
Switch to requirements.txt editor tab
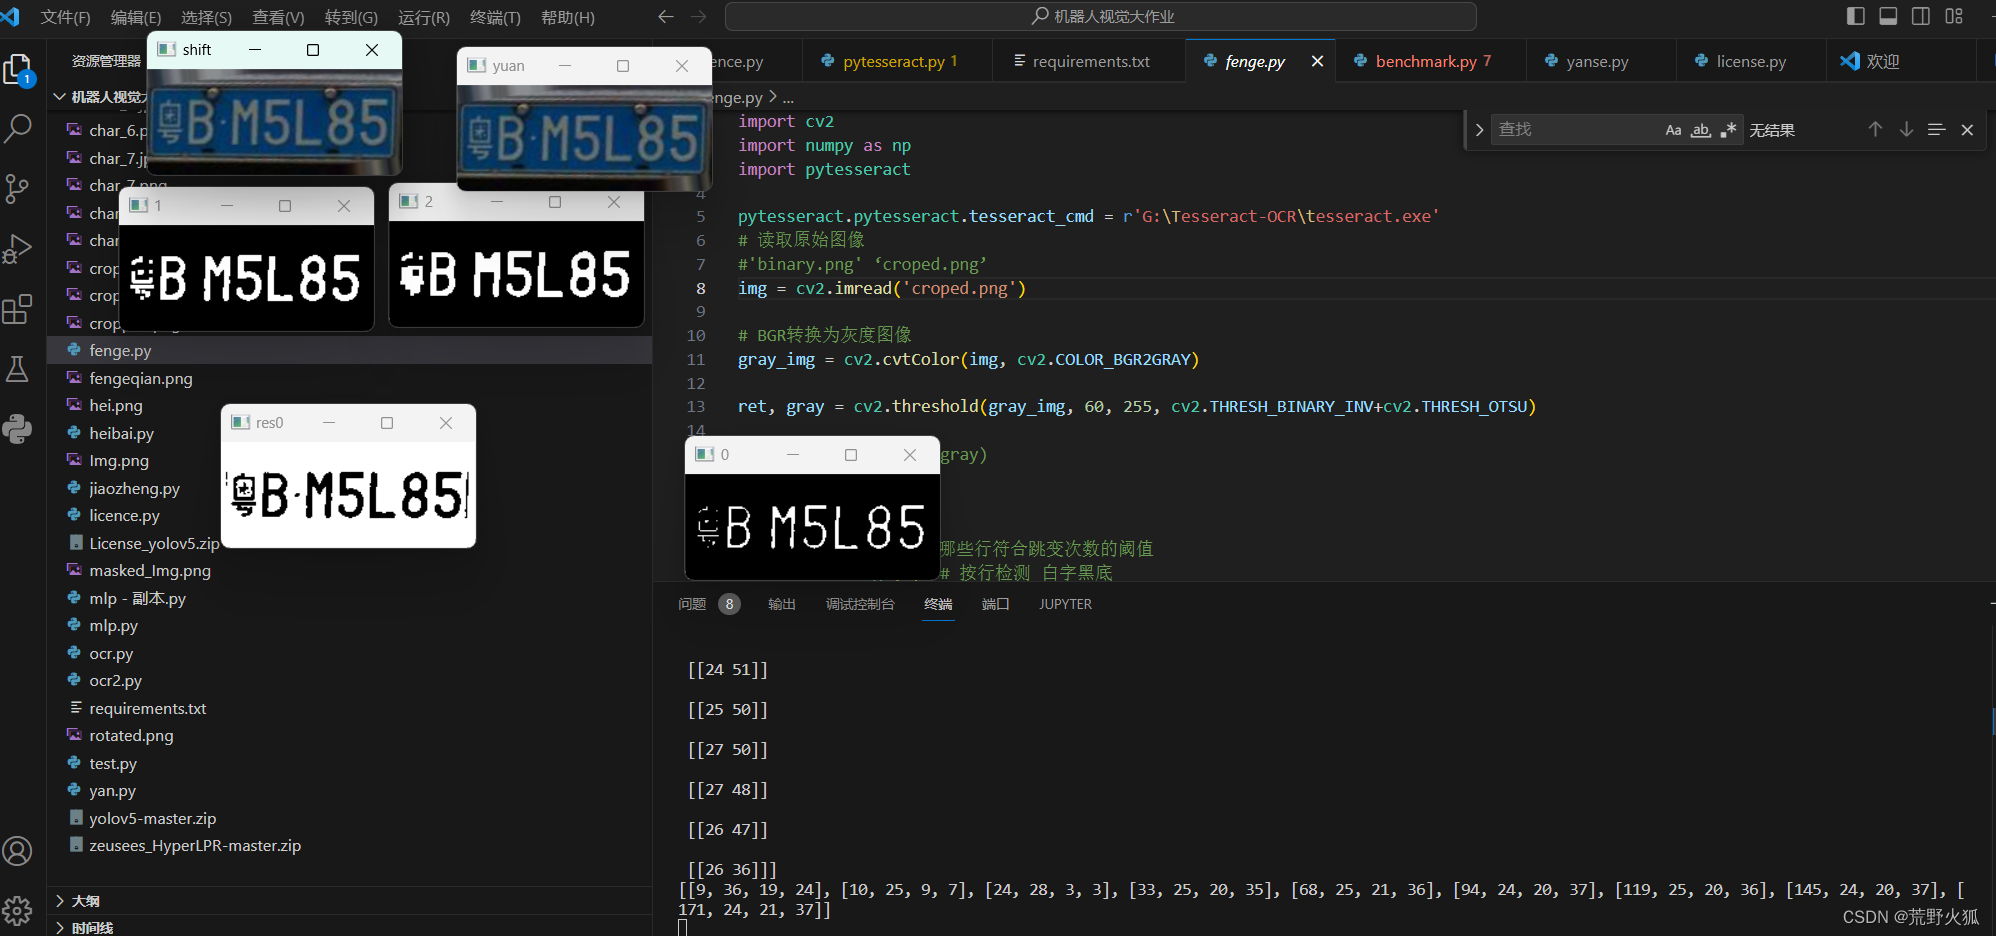coord(1089,61)
